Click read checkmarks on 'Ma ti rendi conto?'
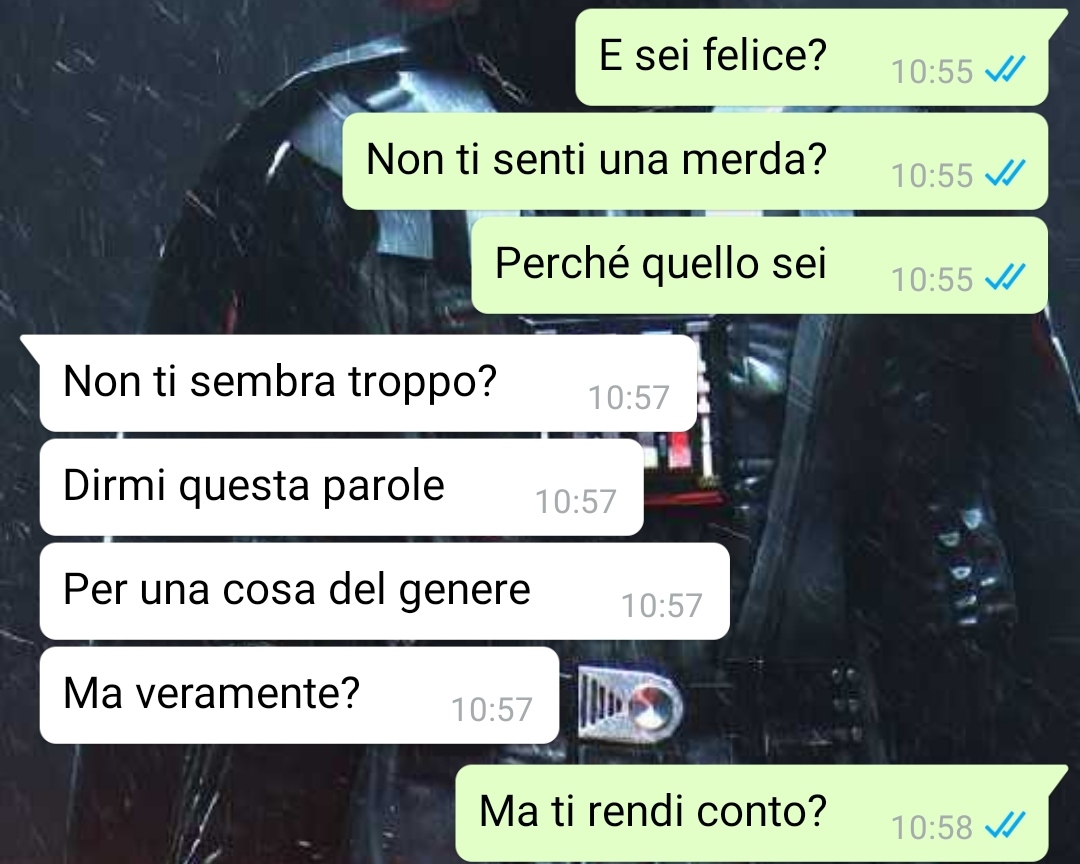Image resolution: width=1080 pixels, height=864 pixels. pos(1006,825)
